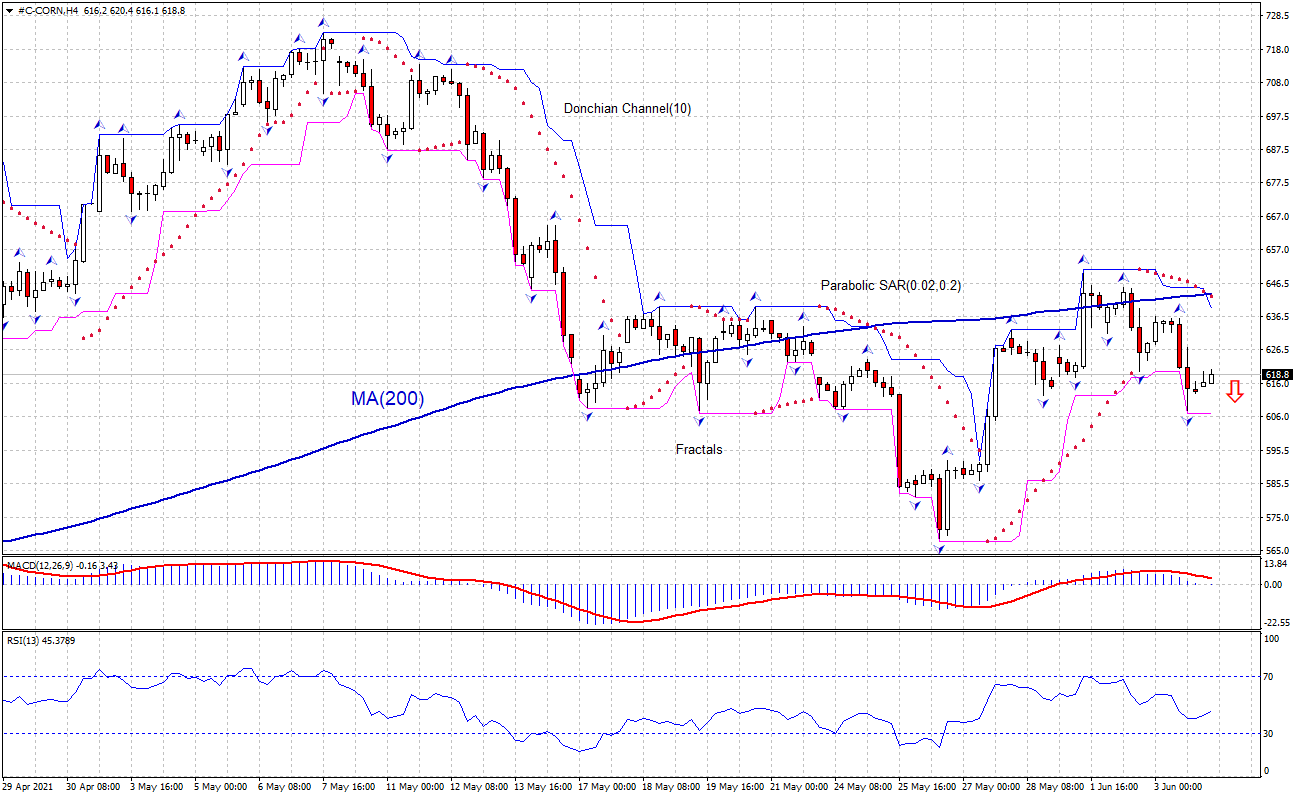The height and width of the screenshot is (798, 1300).
Task: Select the MA(200) label text
Action: pyautogui.click(x=387, y=399)
